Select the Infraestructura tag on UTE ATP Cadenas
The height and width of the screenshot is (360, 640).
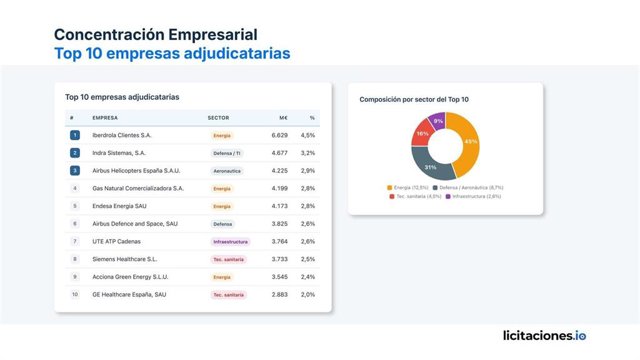coord(231,242)
